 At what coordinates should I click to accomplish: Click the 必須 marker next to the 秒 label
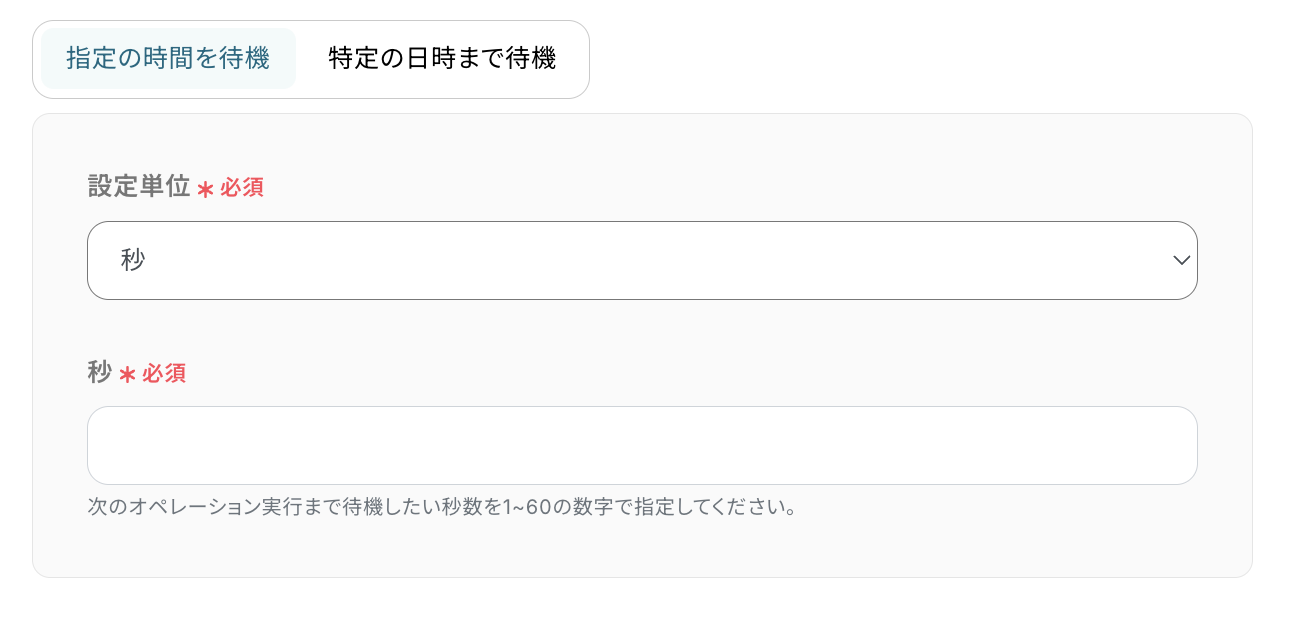pos(164,374)
